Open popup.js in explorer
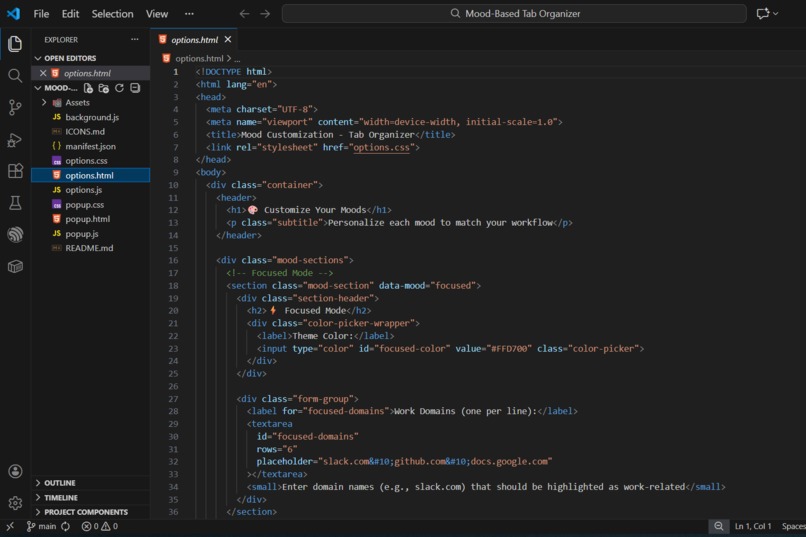806x537 pixels. pos(82,233)
